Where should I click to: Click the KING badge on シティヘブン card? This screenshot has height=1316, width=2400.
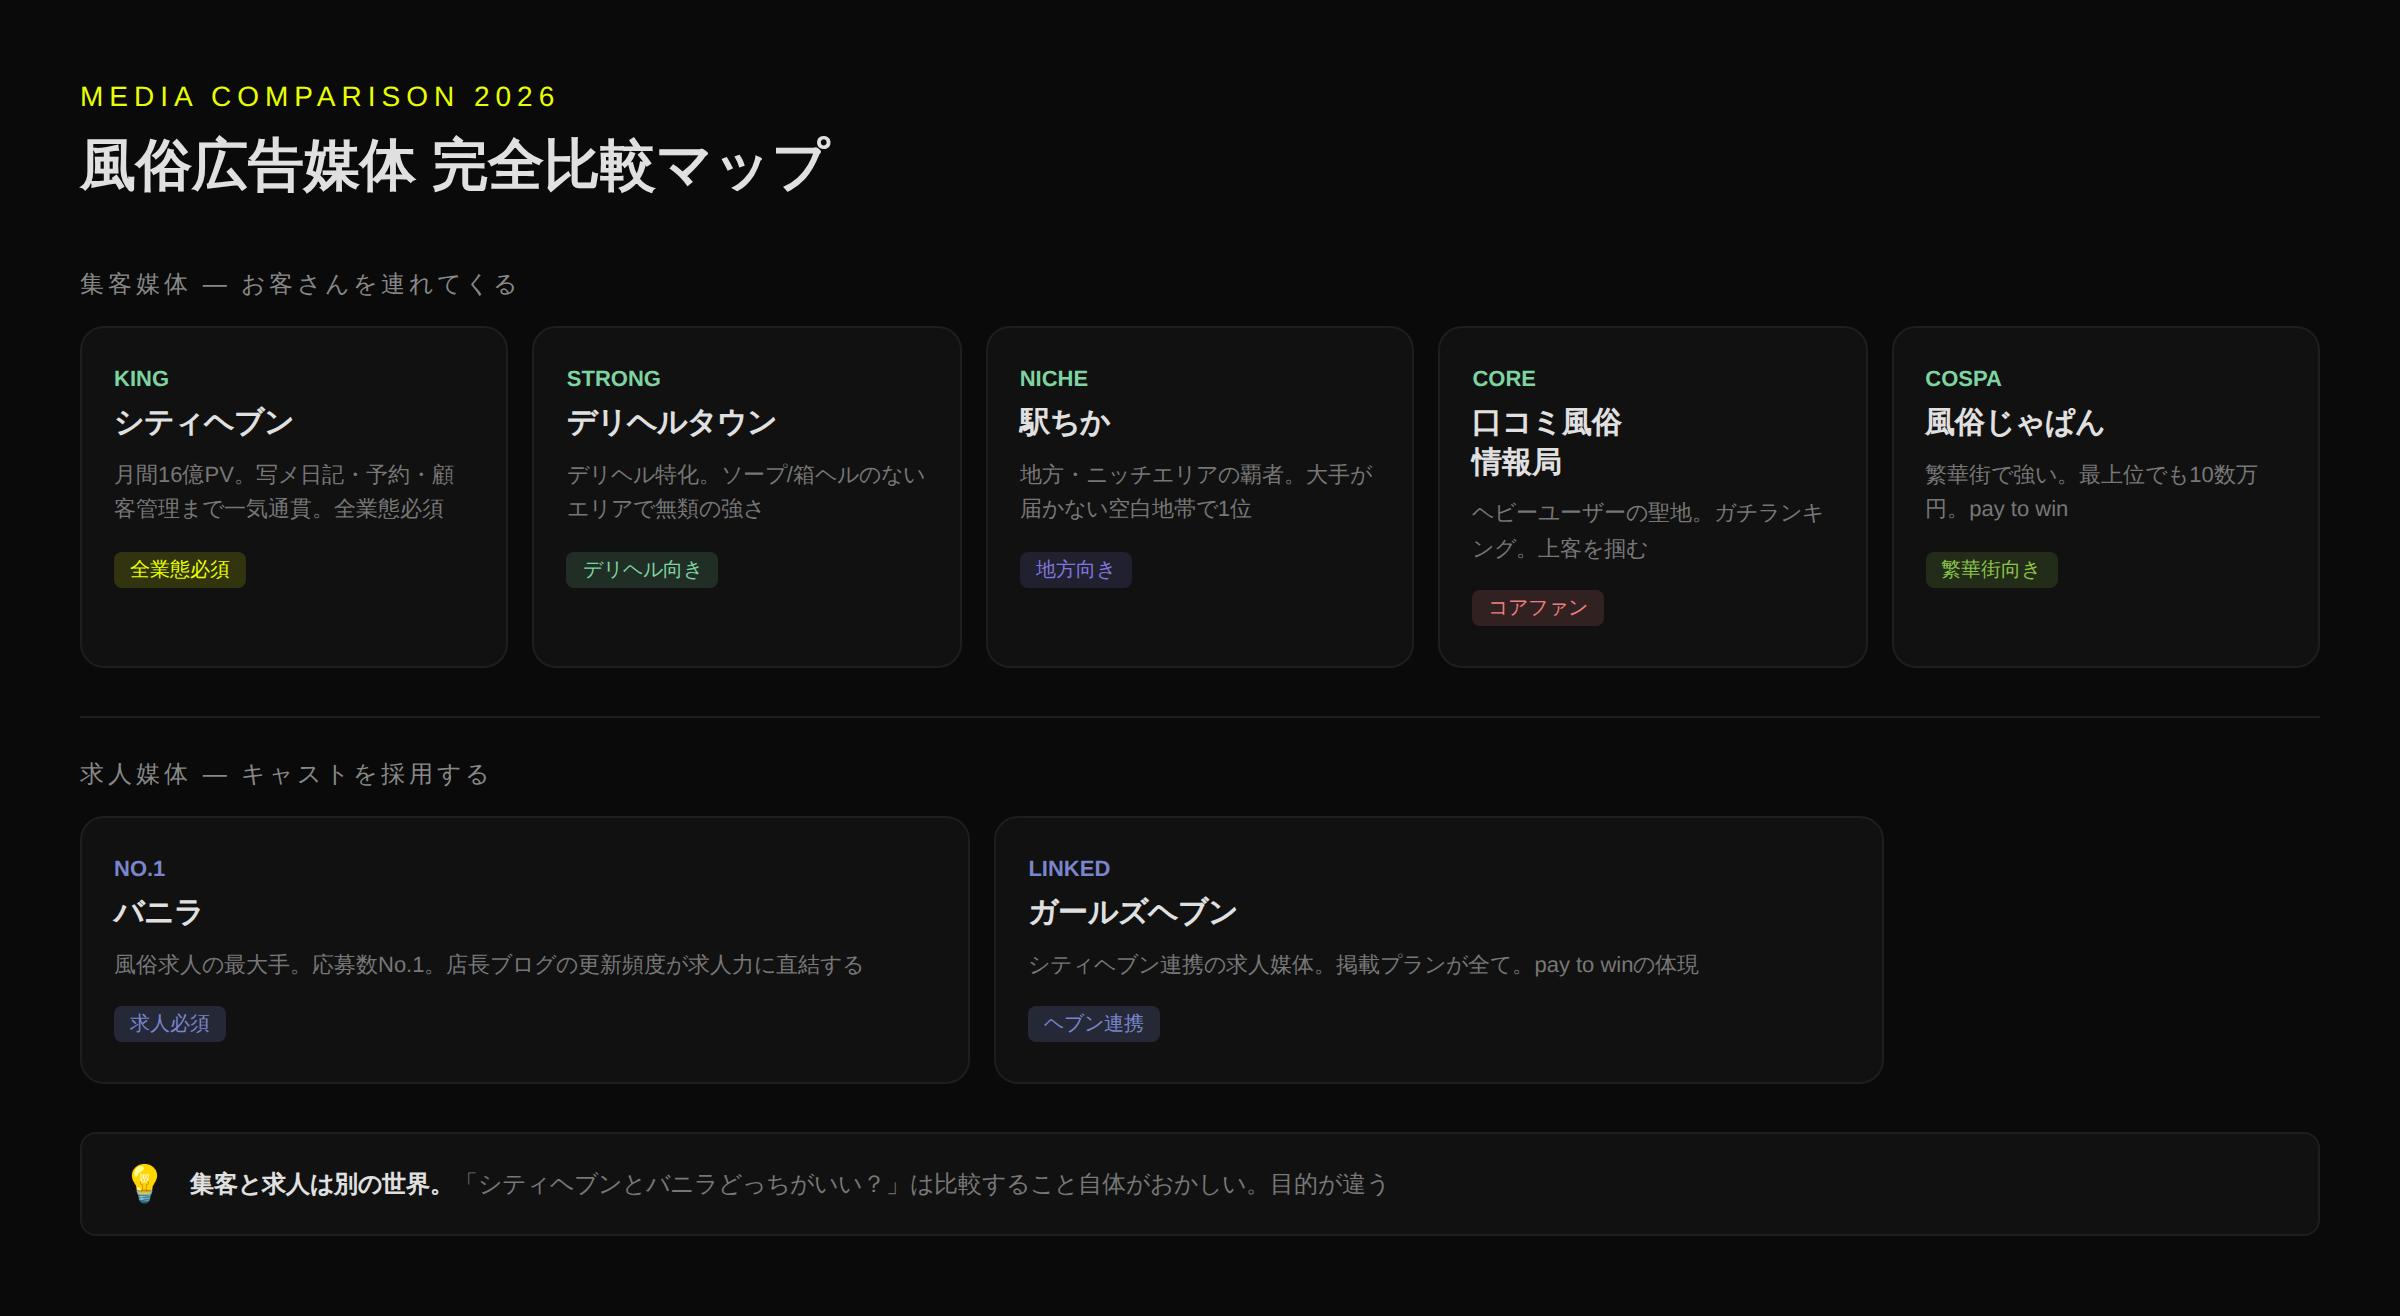[x=141, y=378]
